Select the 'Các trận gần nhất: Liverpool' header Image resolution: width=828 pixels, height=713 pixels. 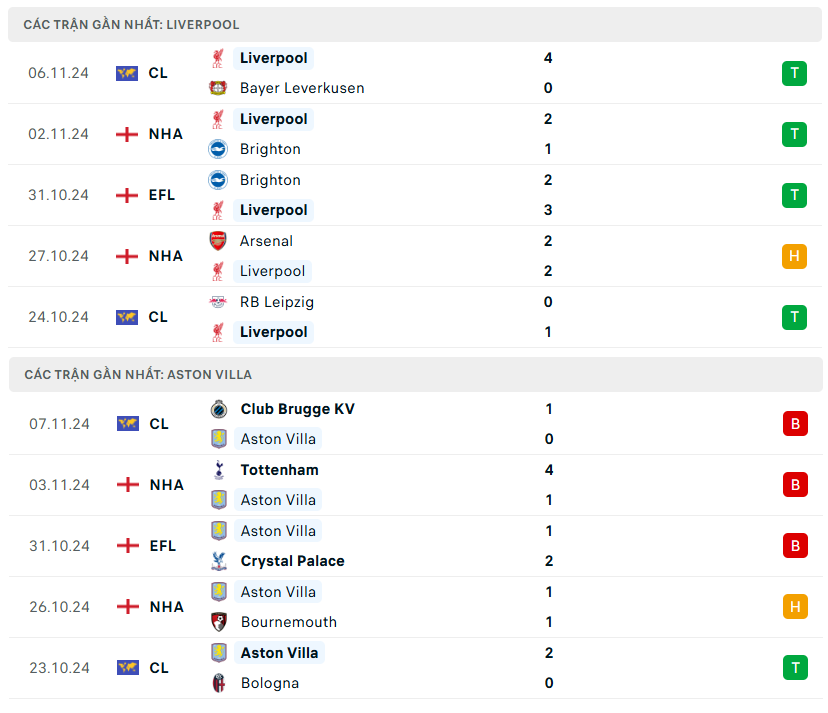(132, 24)
